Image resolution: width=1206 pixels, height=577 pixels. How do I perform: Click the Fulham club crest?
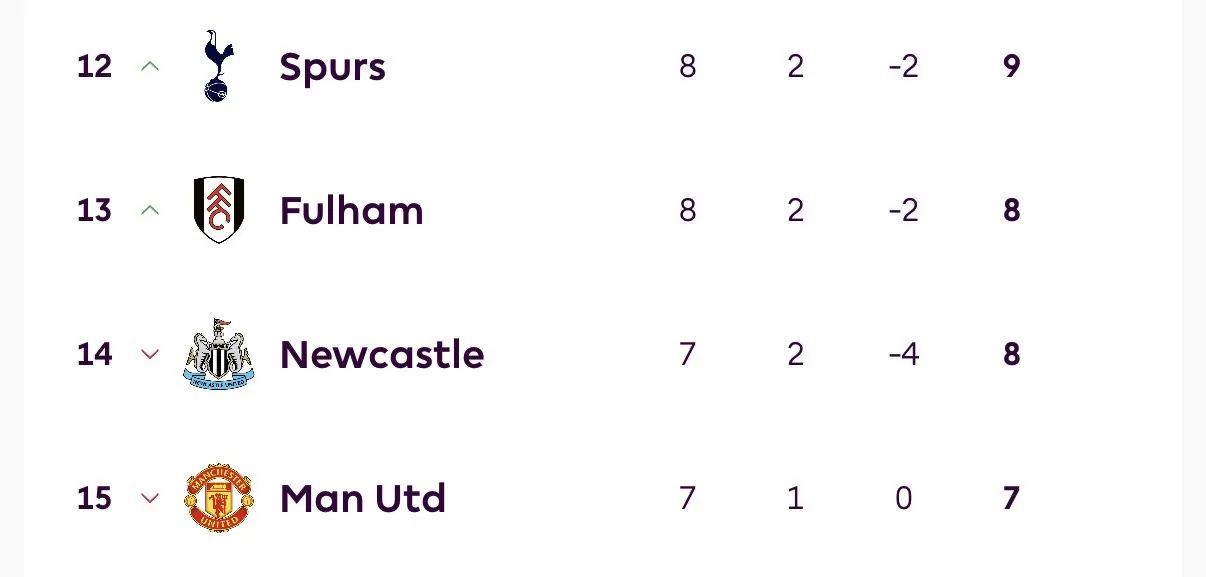click(x=218, y=210)
